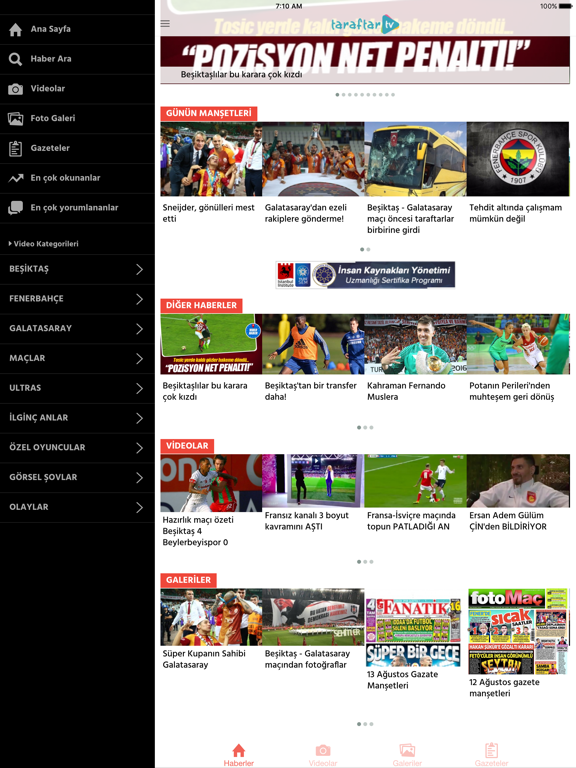576x768 pixels.
Task: Select En çok okunanlar trend icon
Action: [16, 178]
